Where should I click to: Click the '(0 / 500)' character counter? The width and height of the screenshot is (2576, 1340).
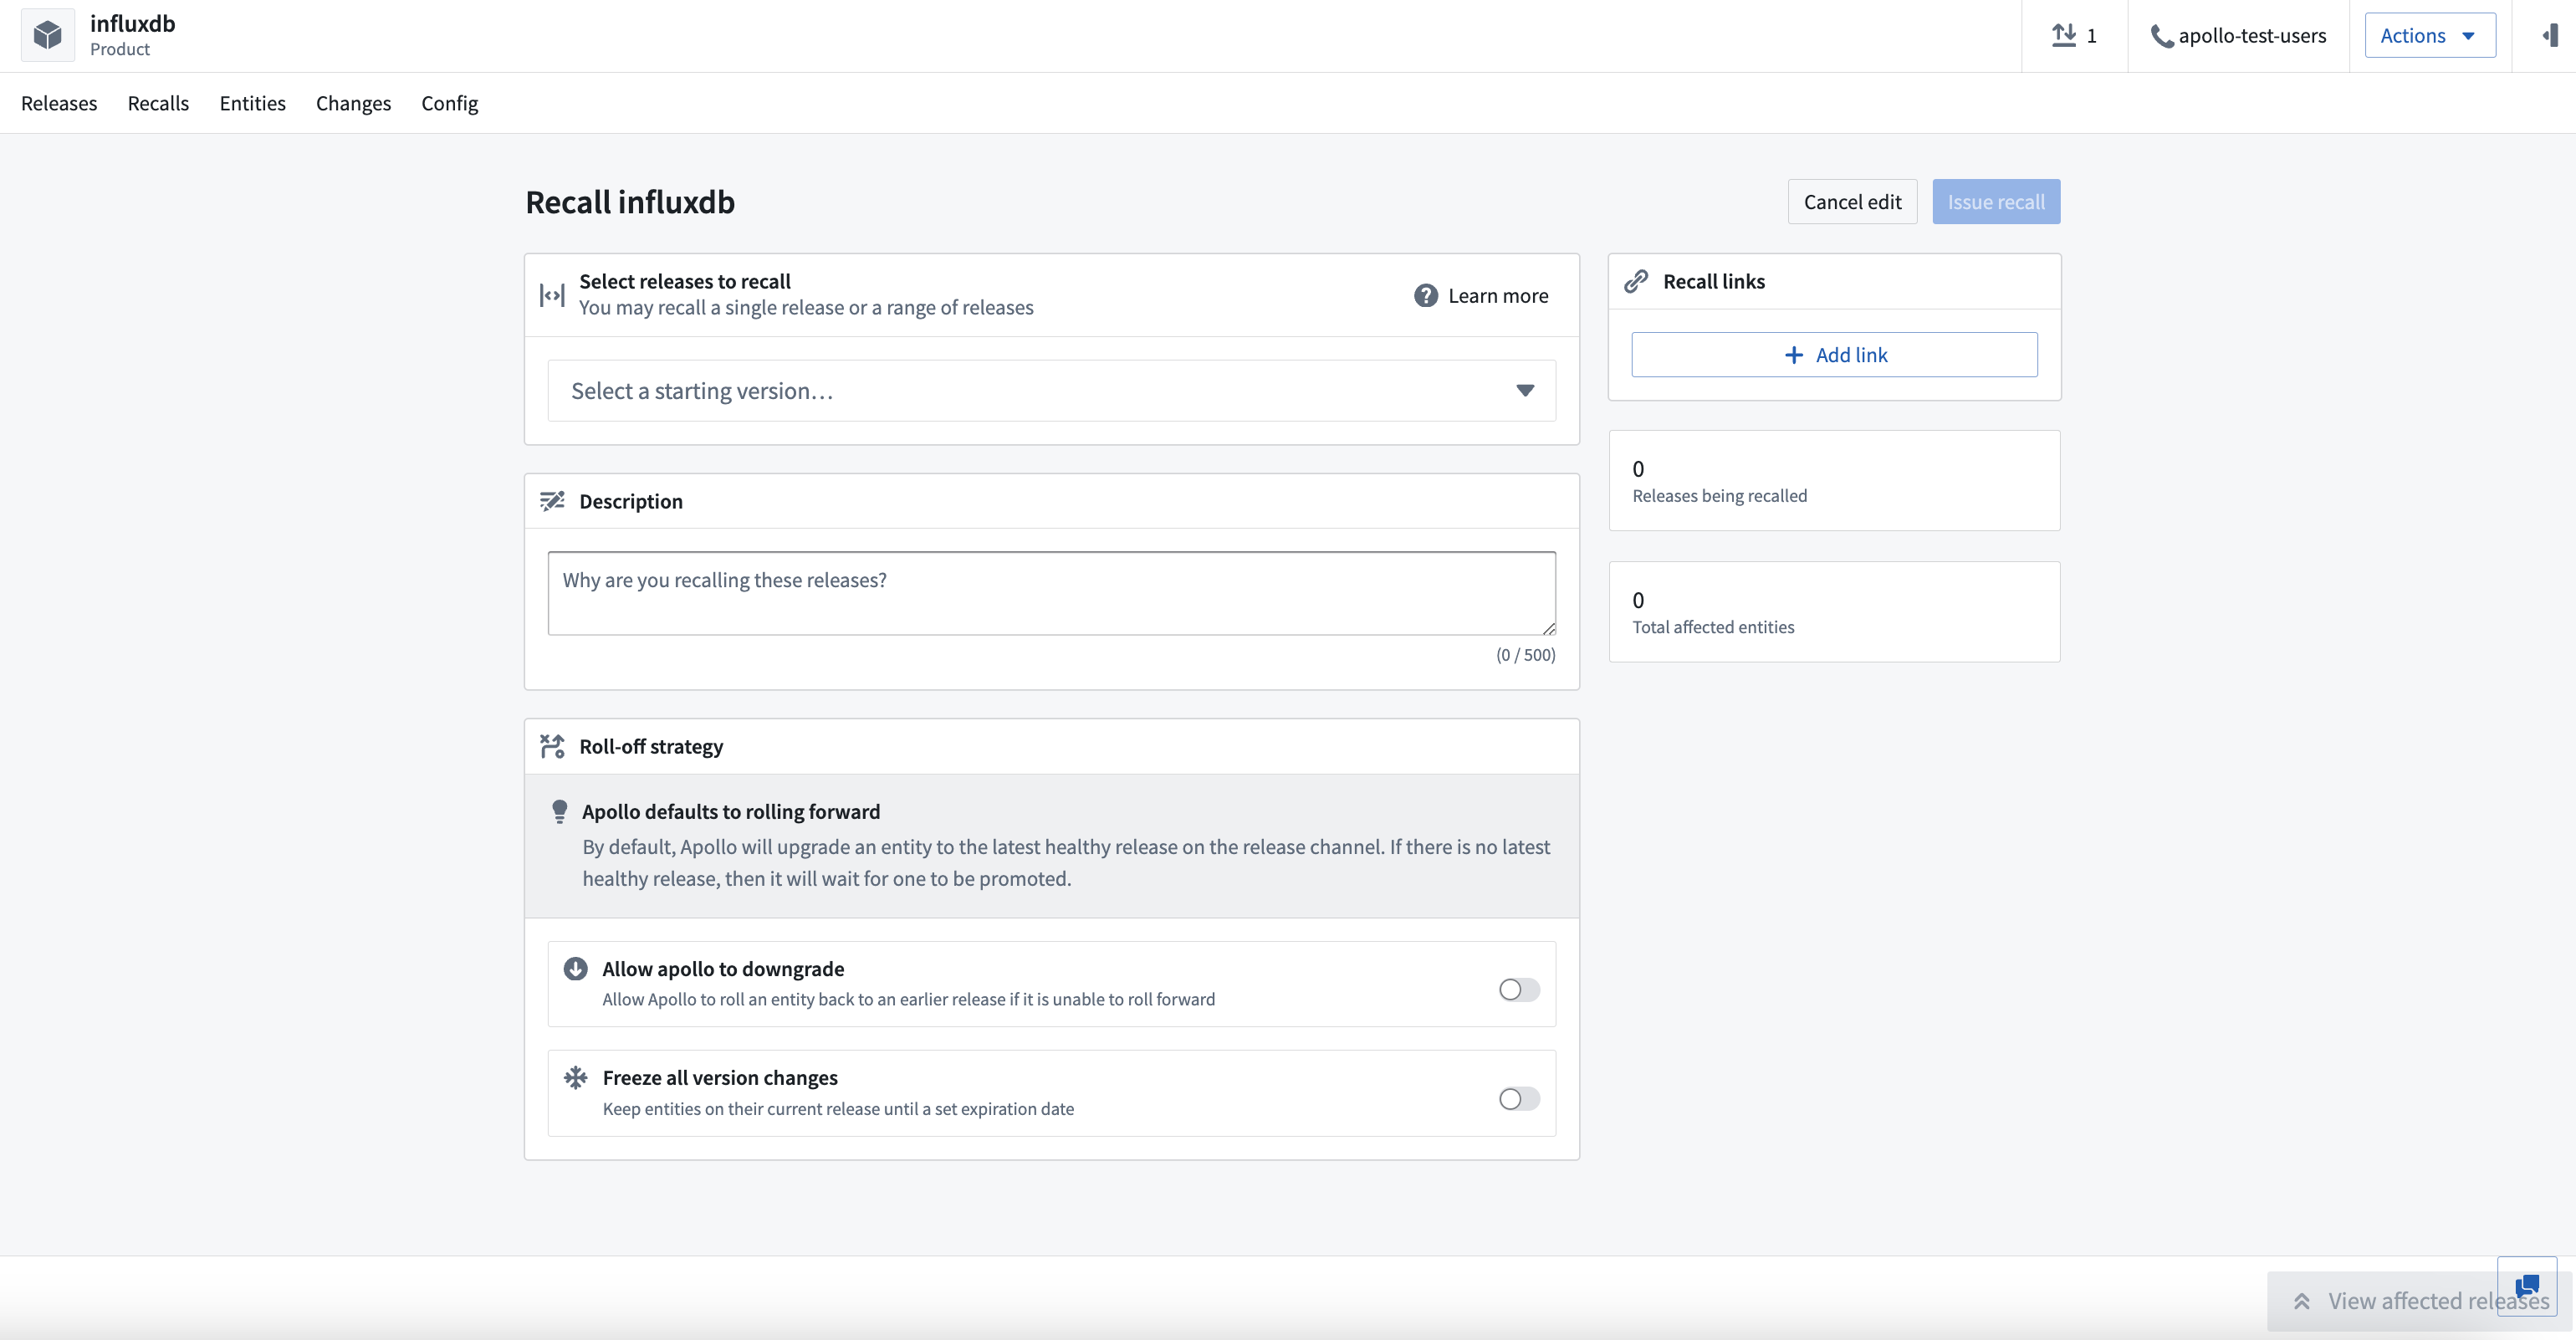1526,655
